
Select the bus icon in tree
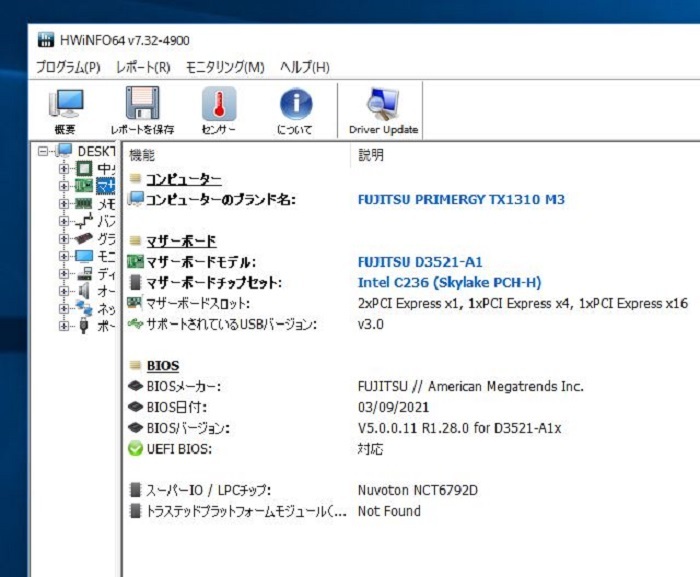tap(83, 221)
